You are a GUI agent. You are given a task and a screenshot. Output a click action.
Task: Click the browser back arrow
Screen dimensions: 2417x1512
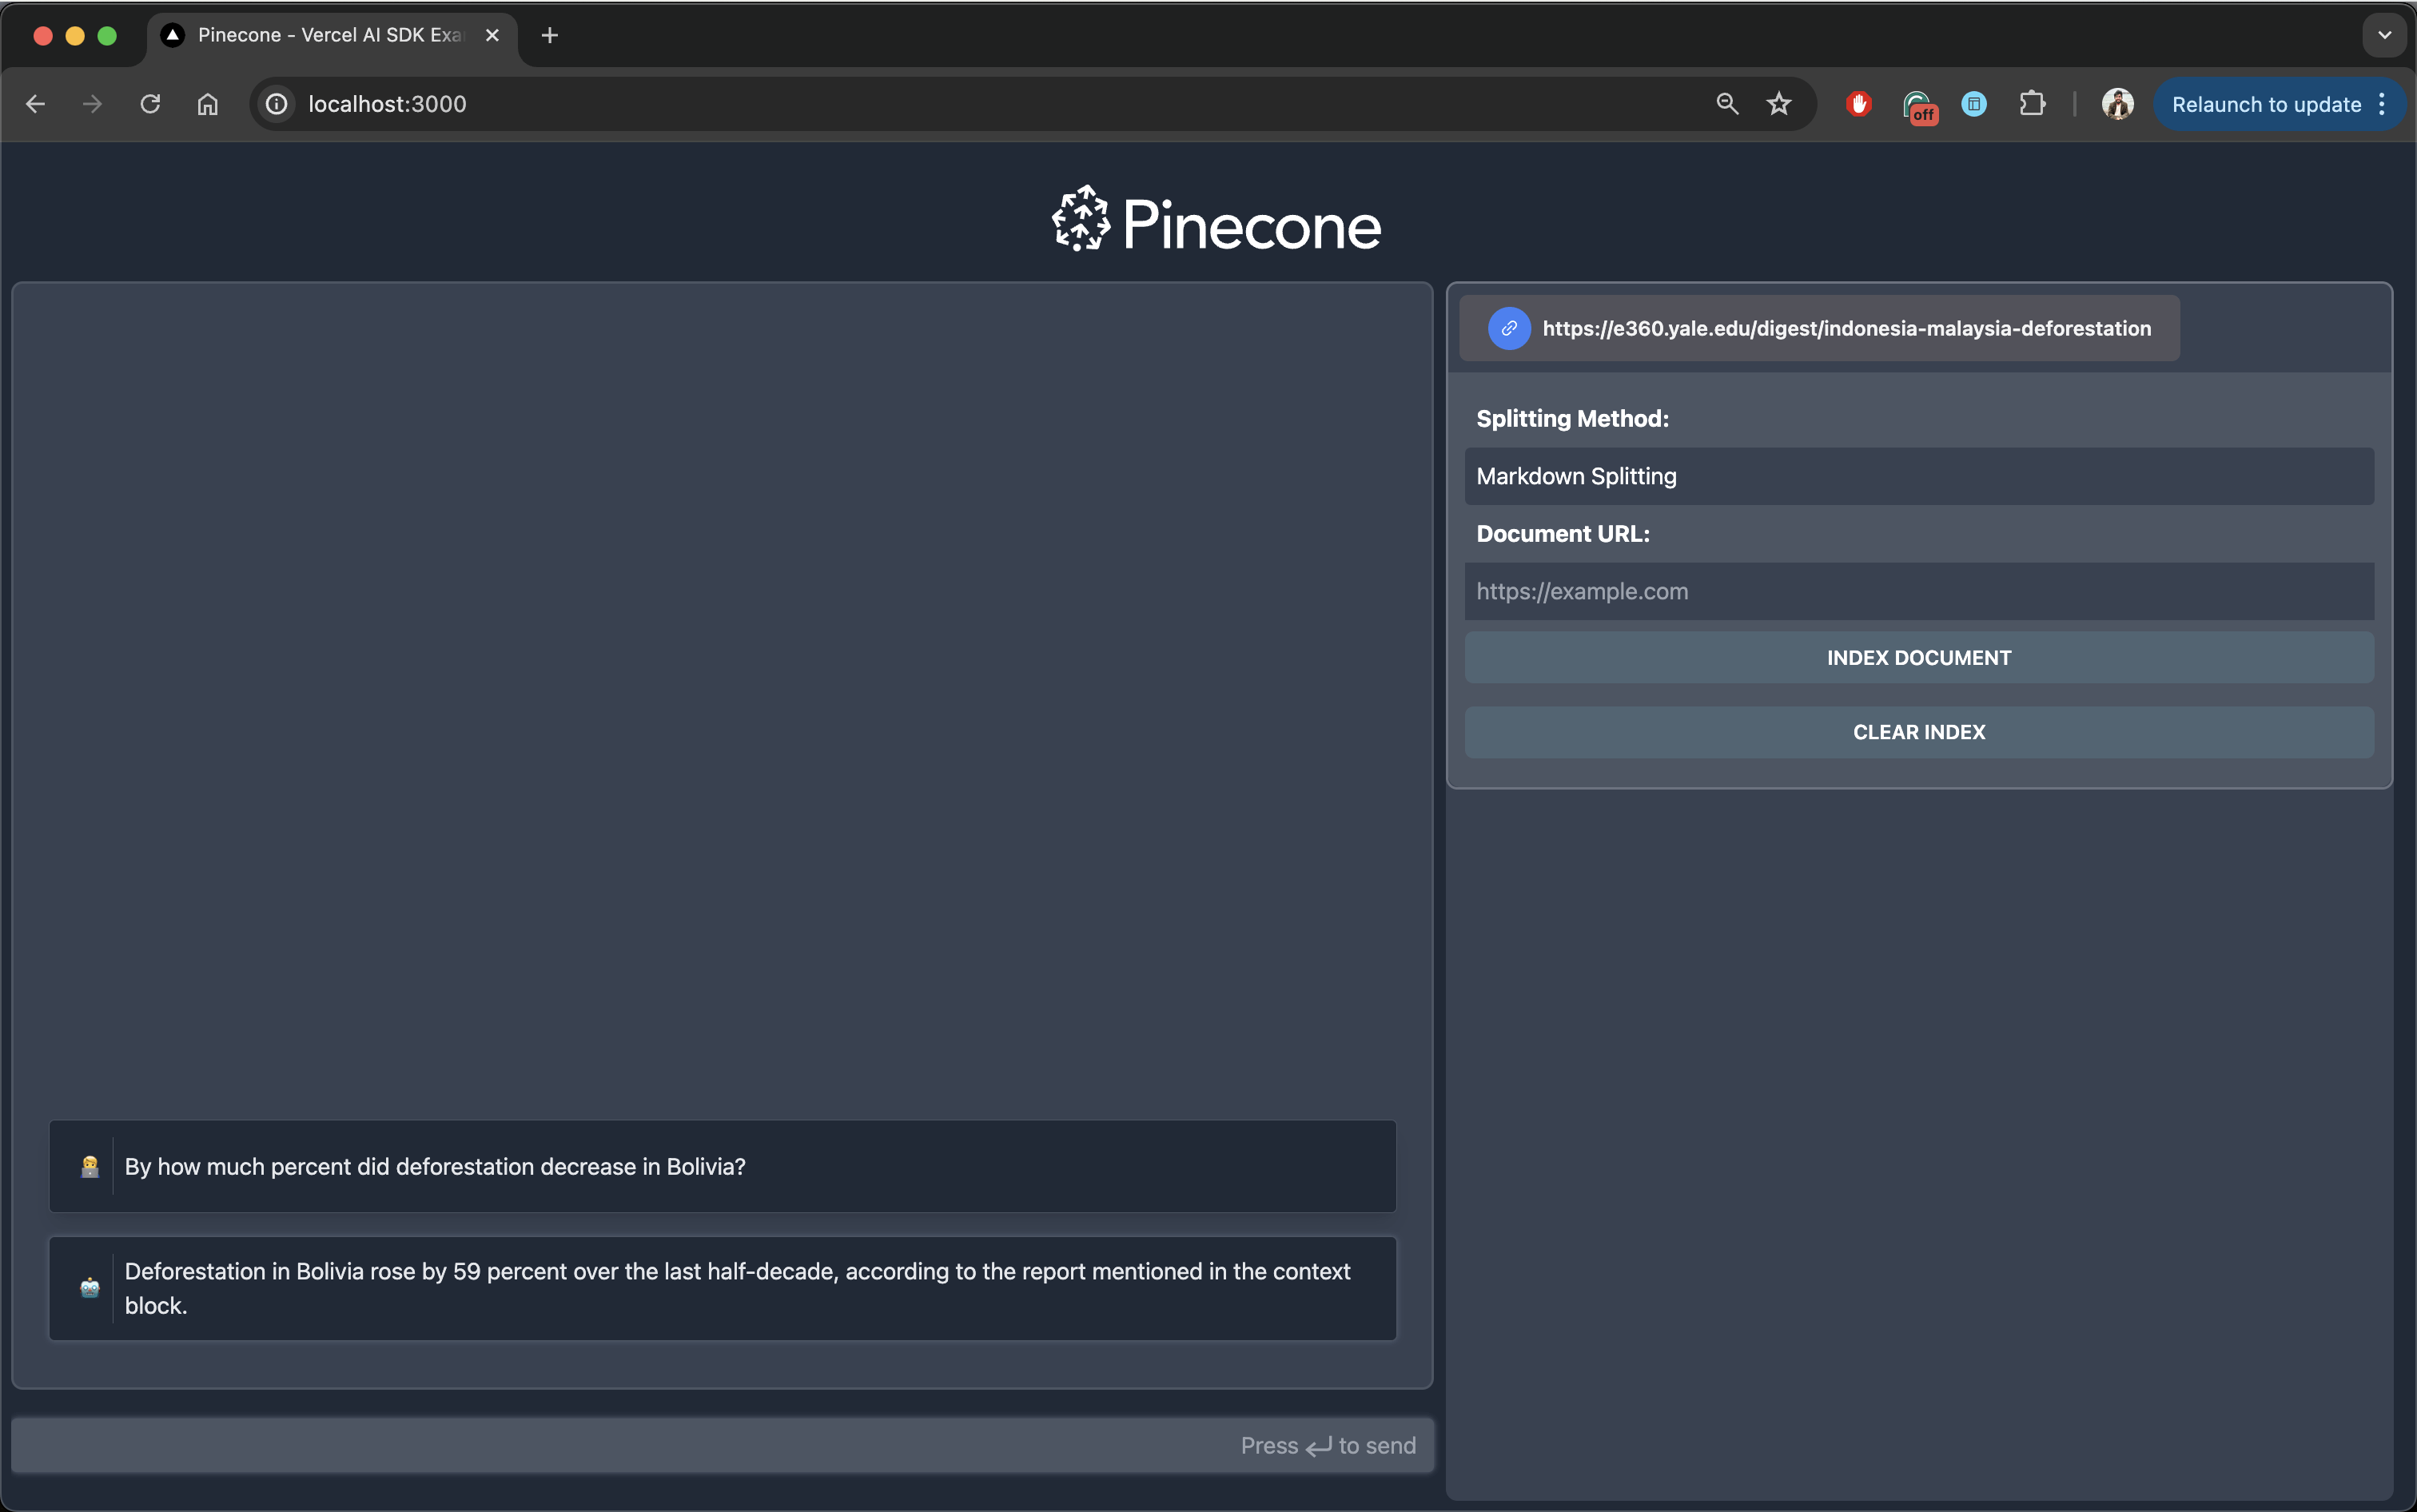36,104
